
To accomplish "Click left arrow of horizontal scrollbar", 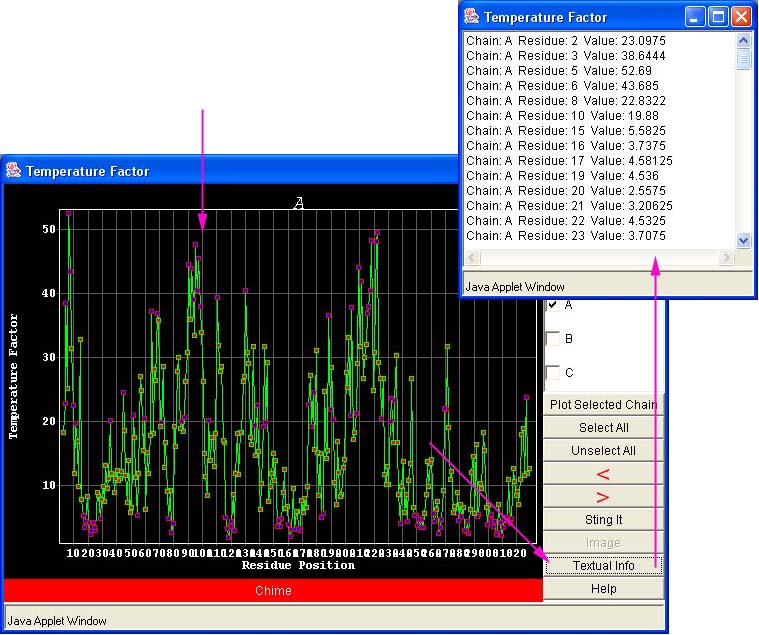I will 472,257.
